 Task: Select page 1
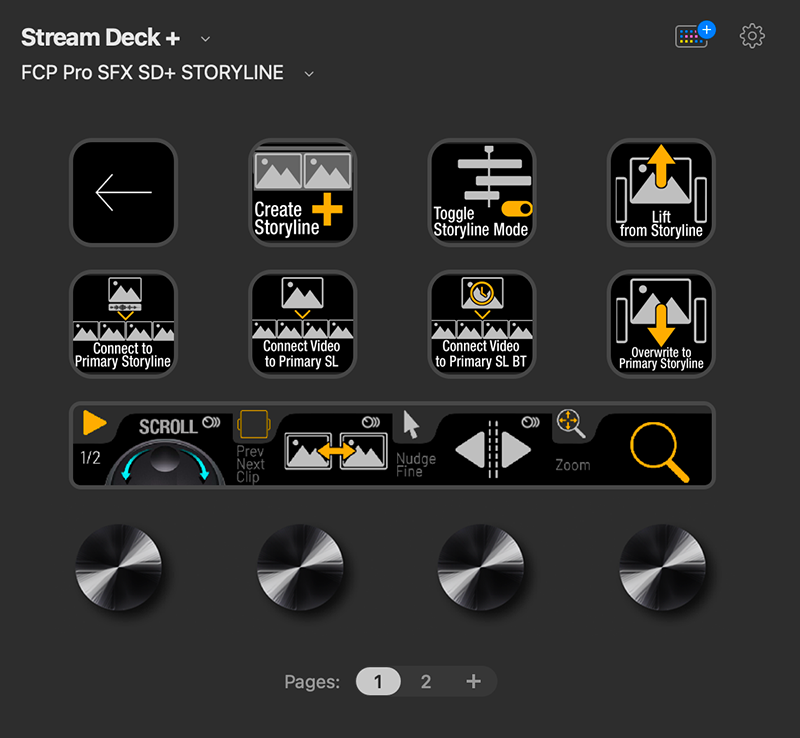coord(378,681)
